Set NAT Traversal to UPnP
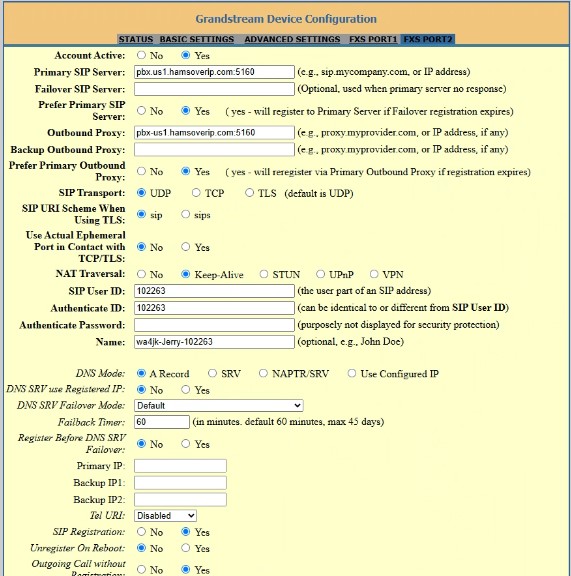Screen dimensions: 571x576 click(x=320, y=274)
